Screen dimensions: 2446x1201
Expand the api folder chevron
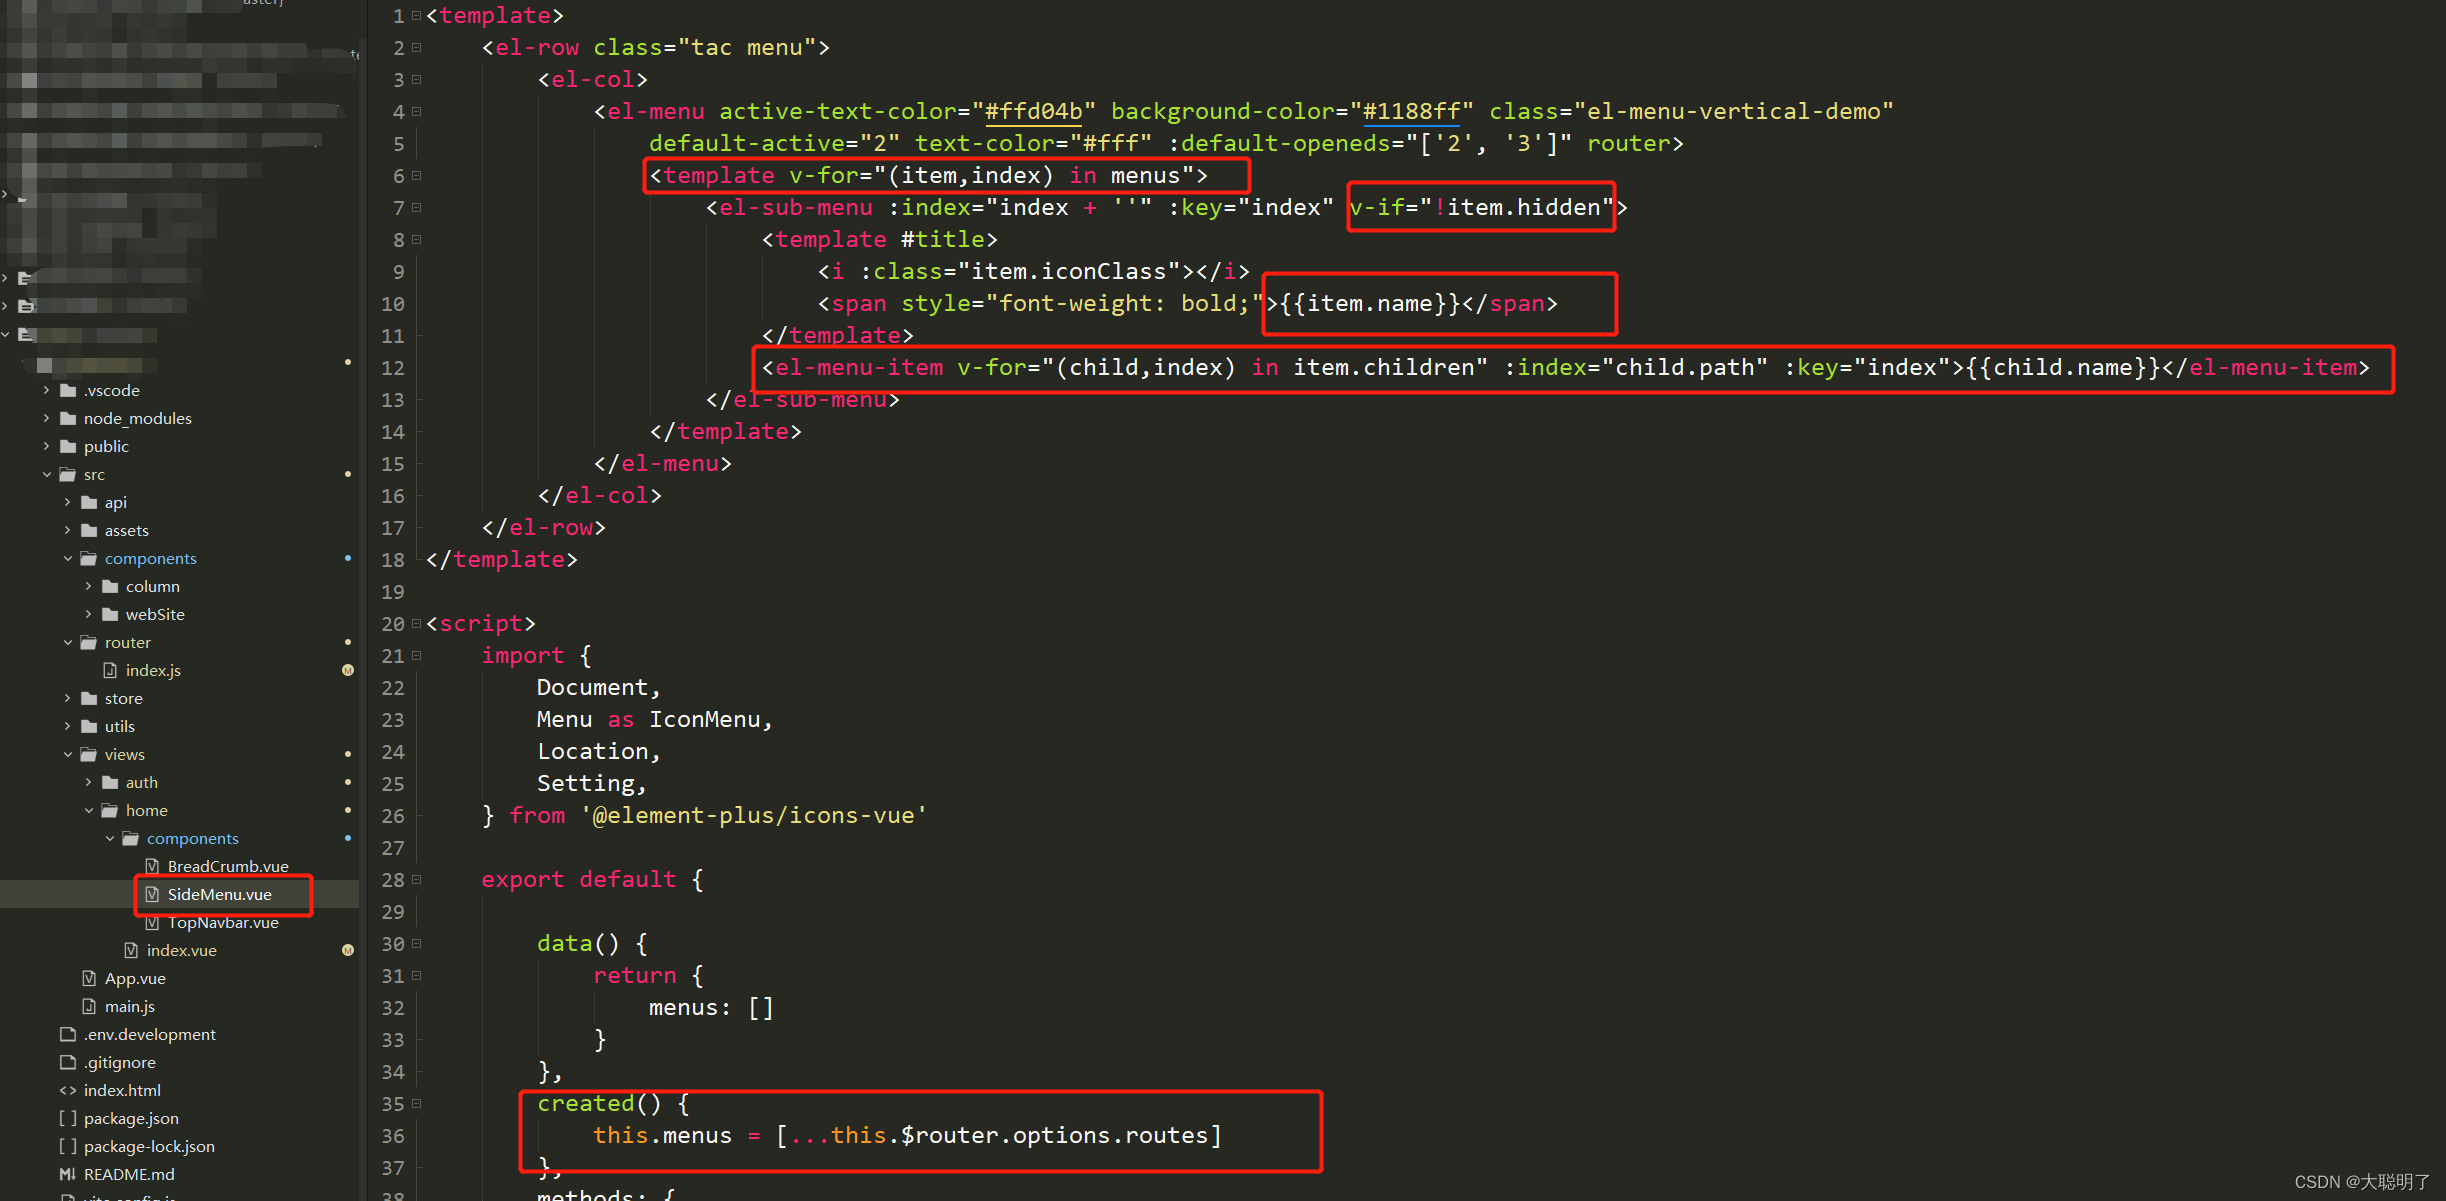tap(67, 502)
